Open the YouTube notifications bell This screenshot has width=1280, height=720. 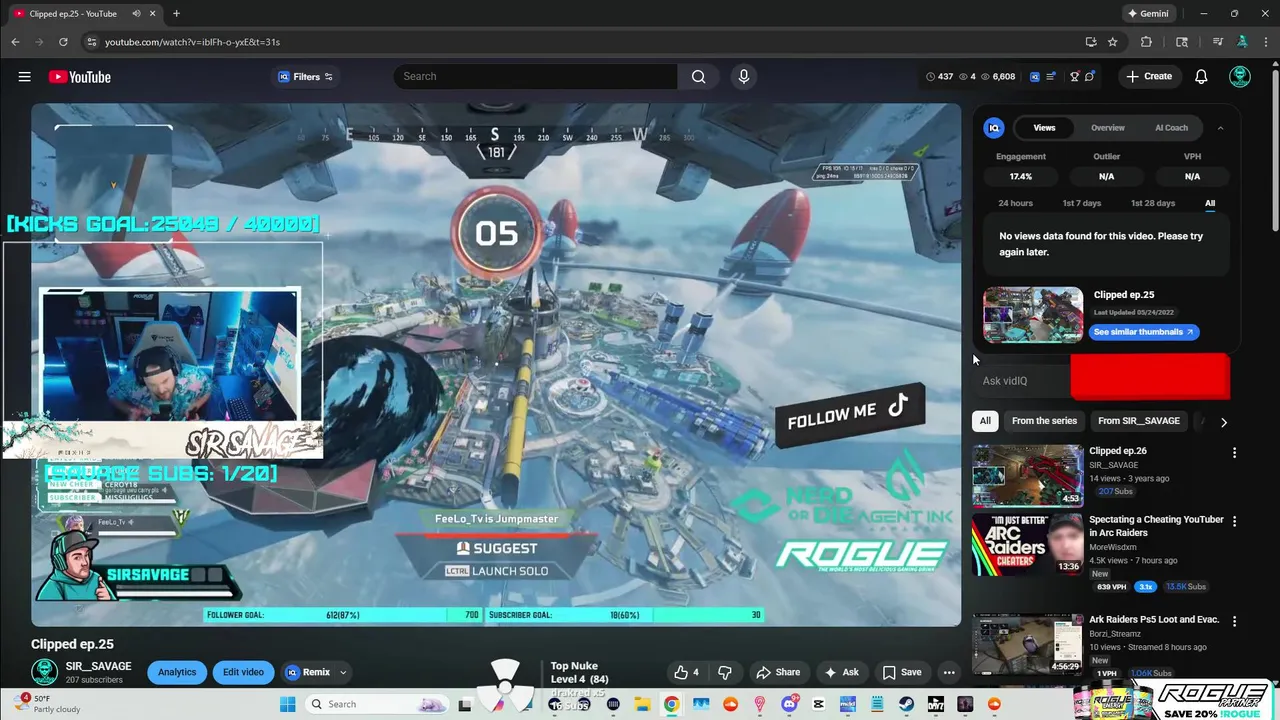pyautogui.click(x=1201, y=77)
